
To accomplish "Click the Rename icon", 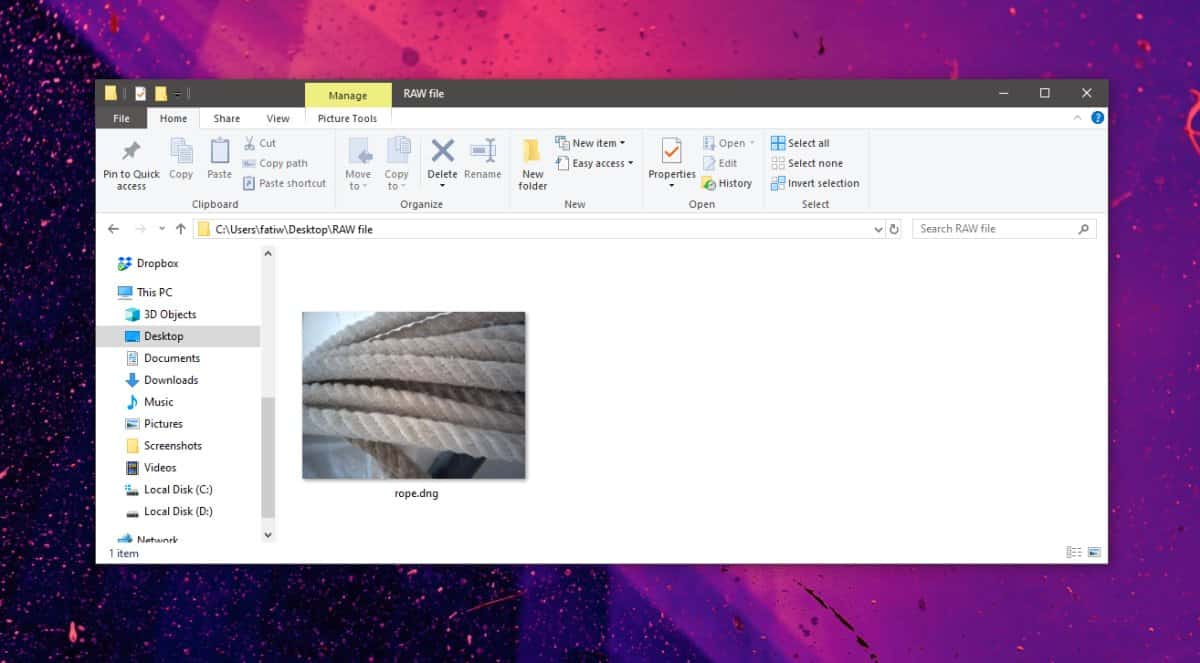I will [483, 151].
